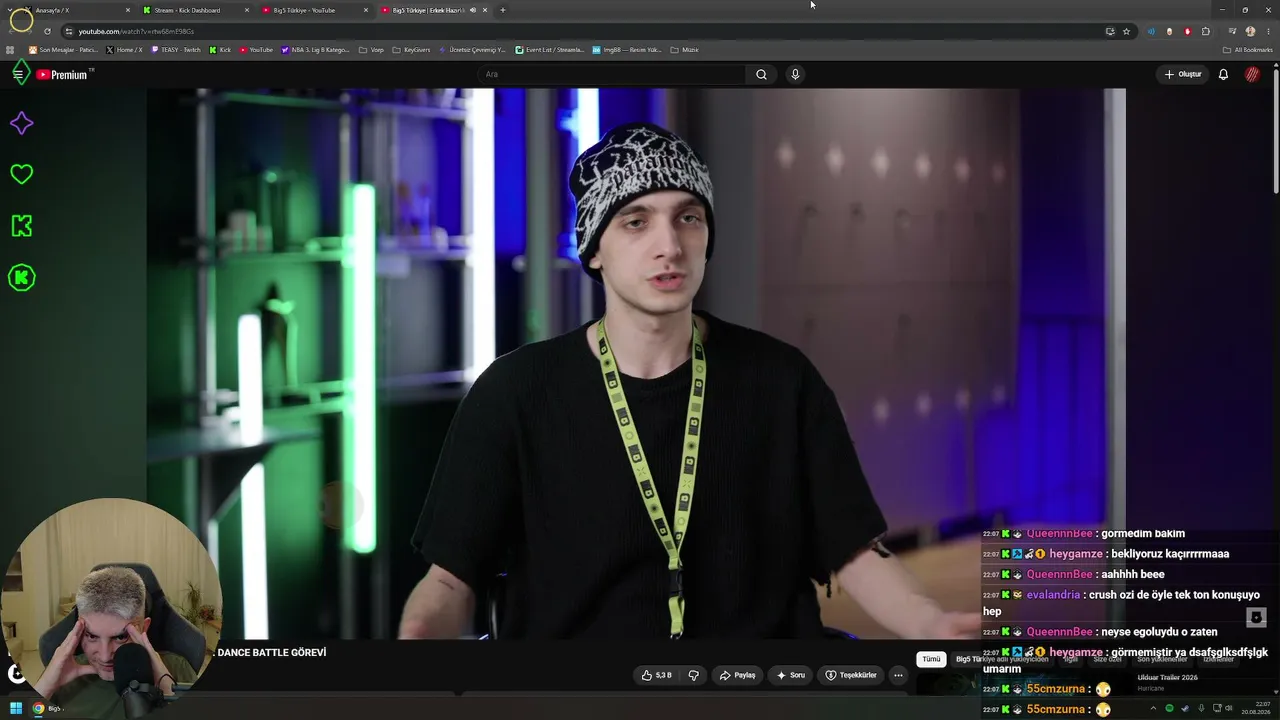1280x720 pixels.
Task: Click the page vertical scrollbar
Action: point(1276,130)
